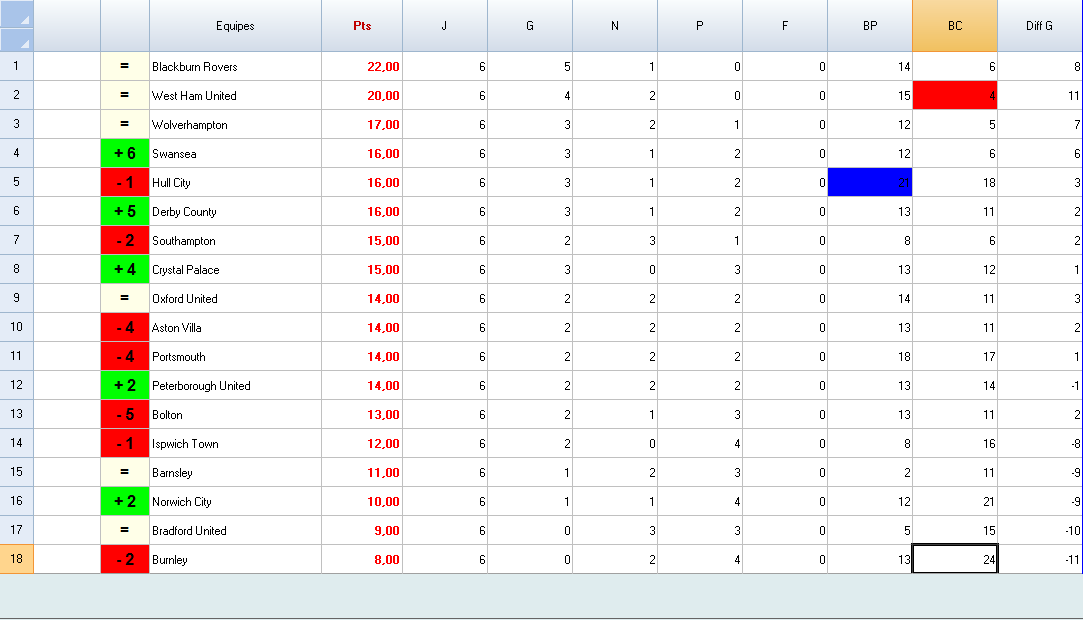Select the 8,00 points cell

point(362,560)
